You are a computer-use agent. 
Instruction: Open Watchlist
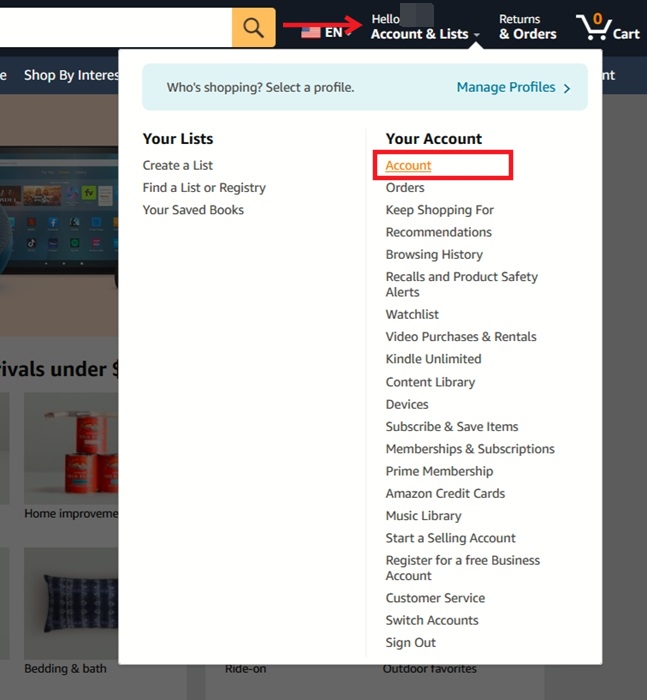[412, 314]
